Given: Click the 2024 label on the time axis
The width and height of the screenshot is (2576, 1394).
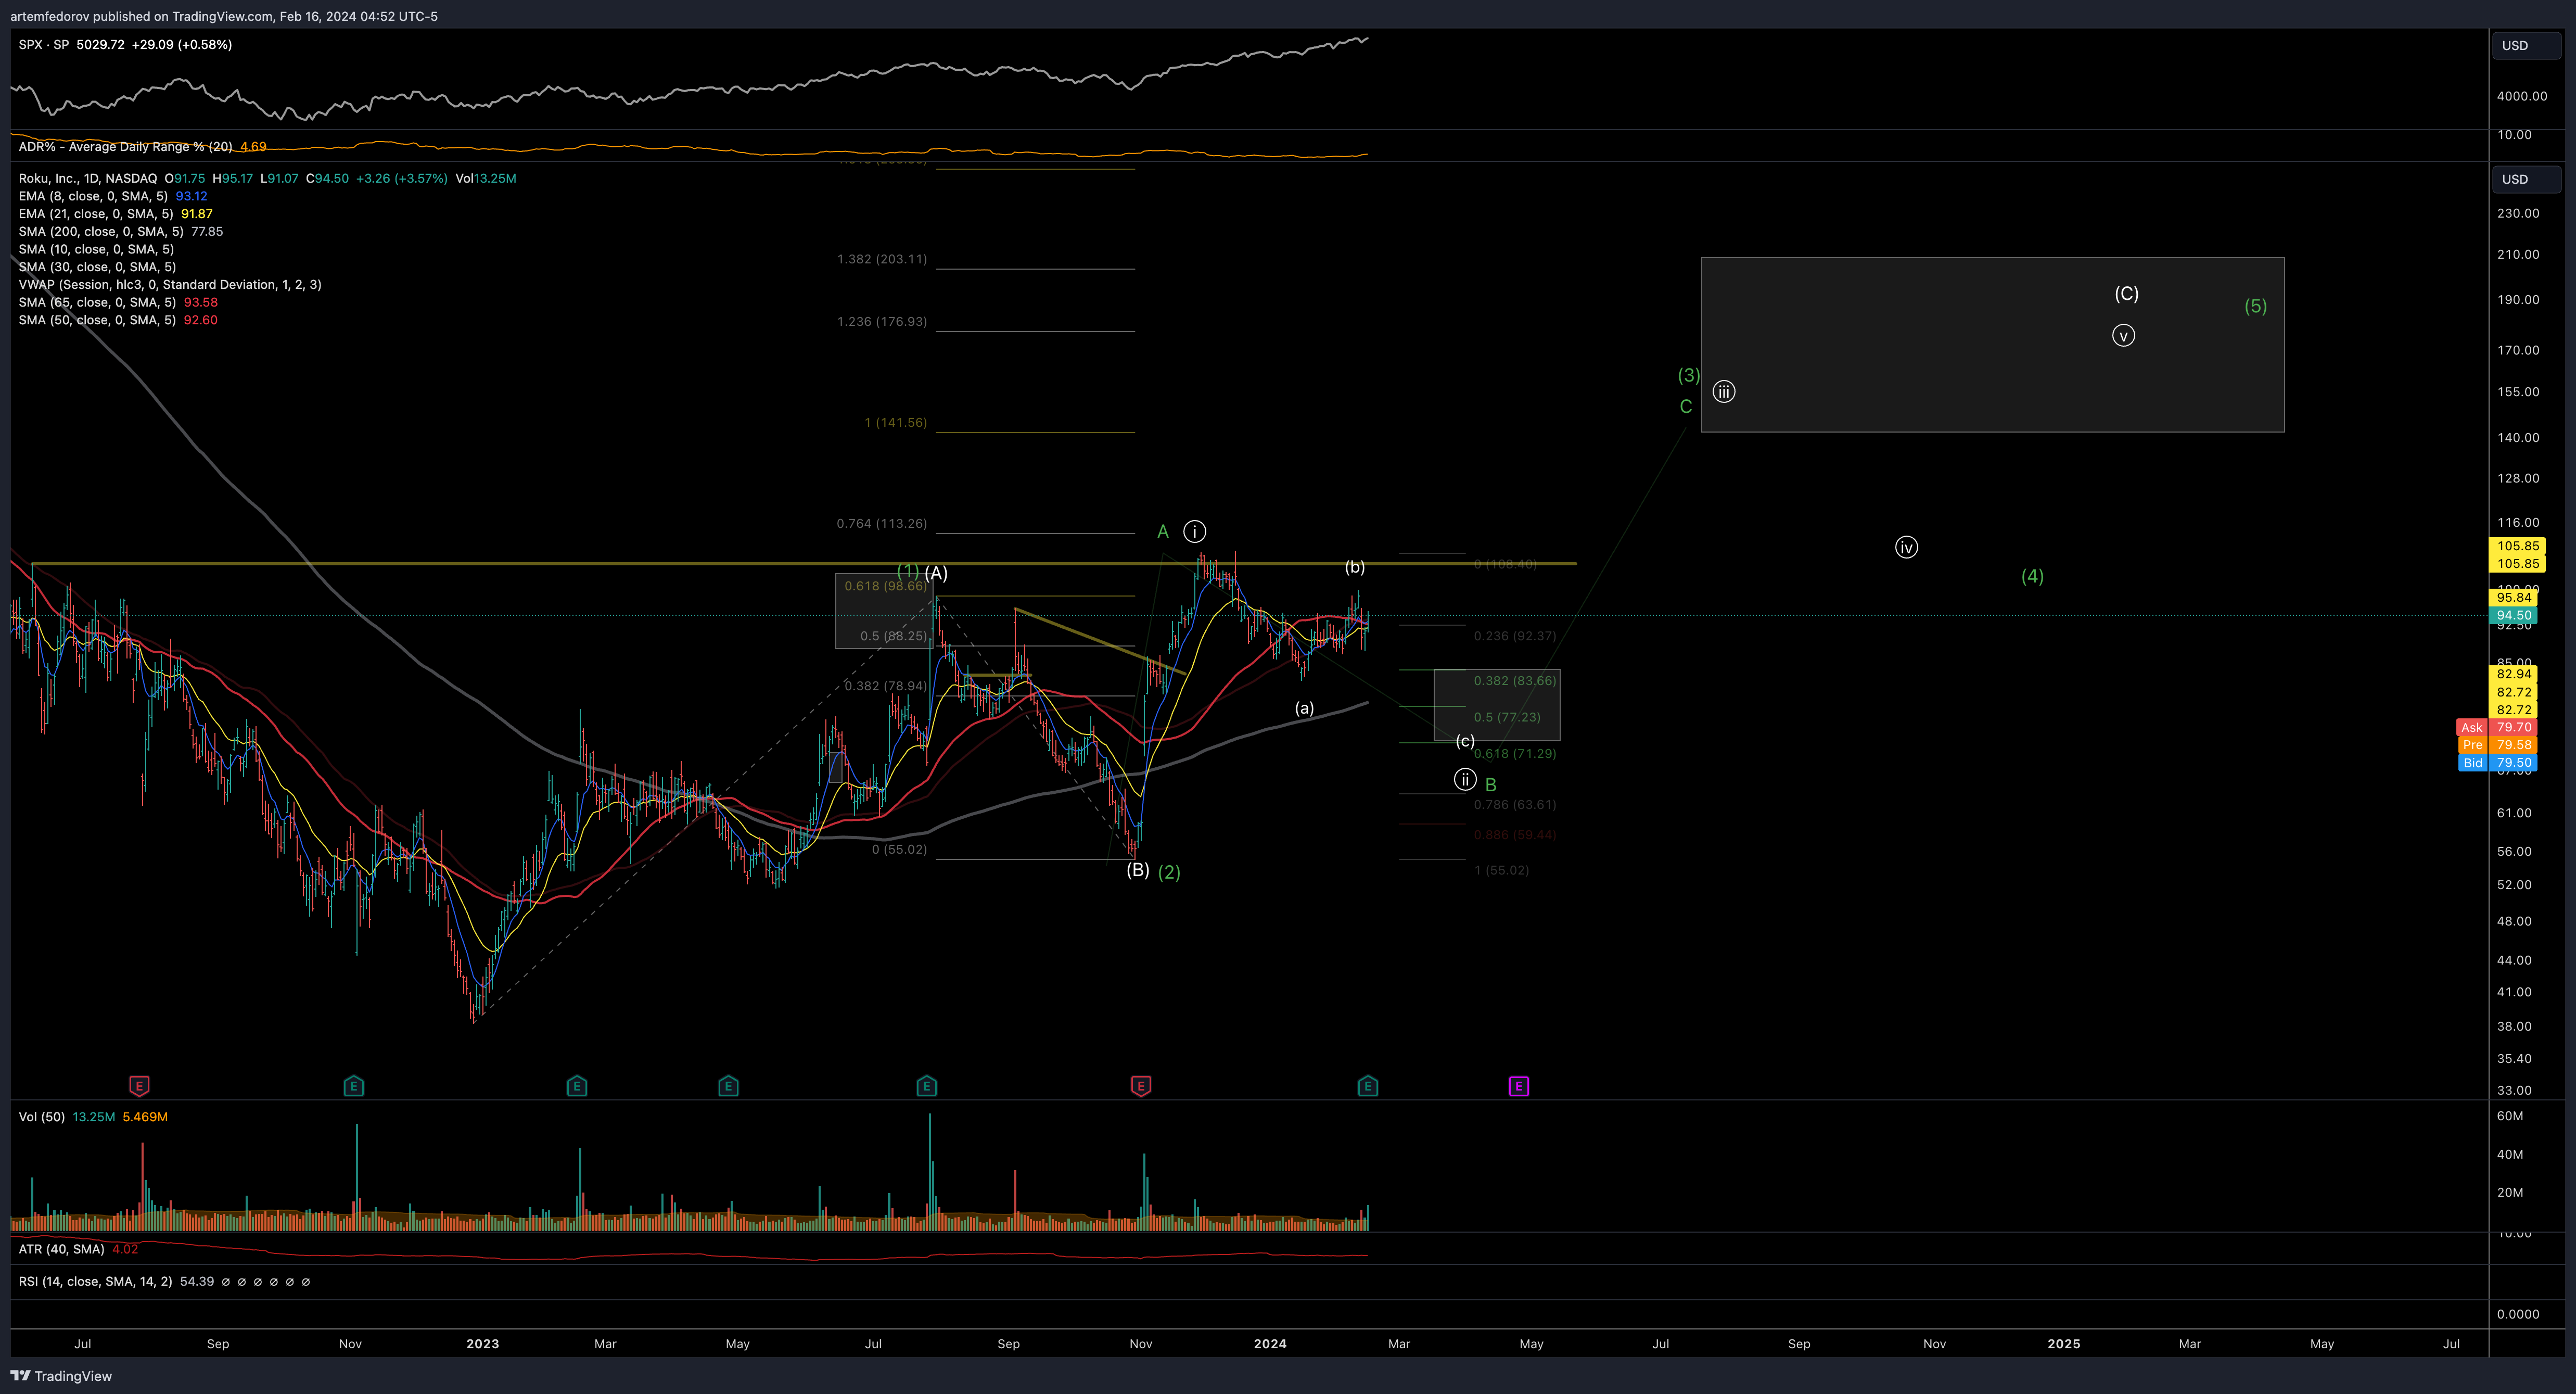Looking at the screenshot, I should [x=1270, y=1344].
